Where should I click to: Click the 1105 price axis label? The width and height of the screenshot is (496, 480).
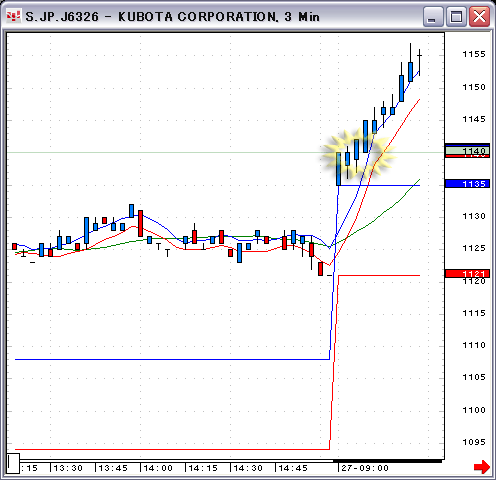[x=474, y=377]
